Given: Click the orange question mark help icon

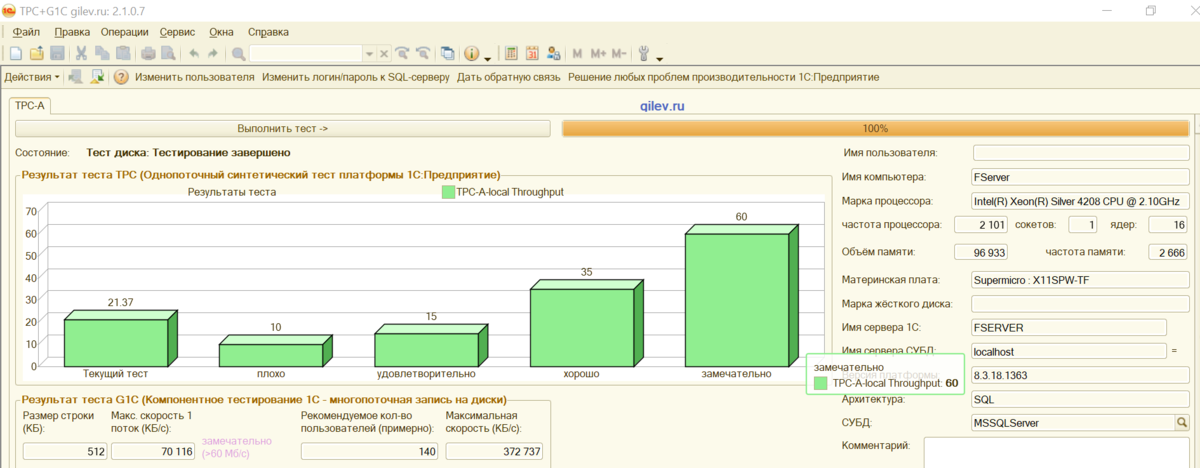Looking at the screenshot, I should tap(121, 77).
